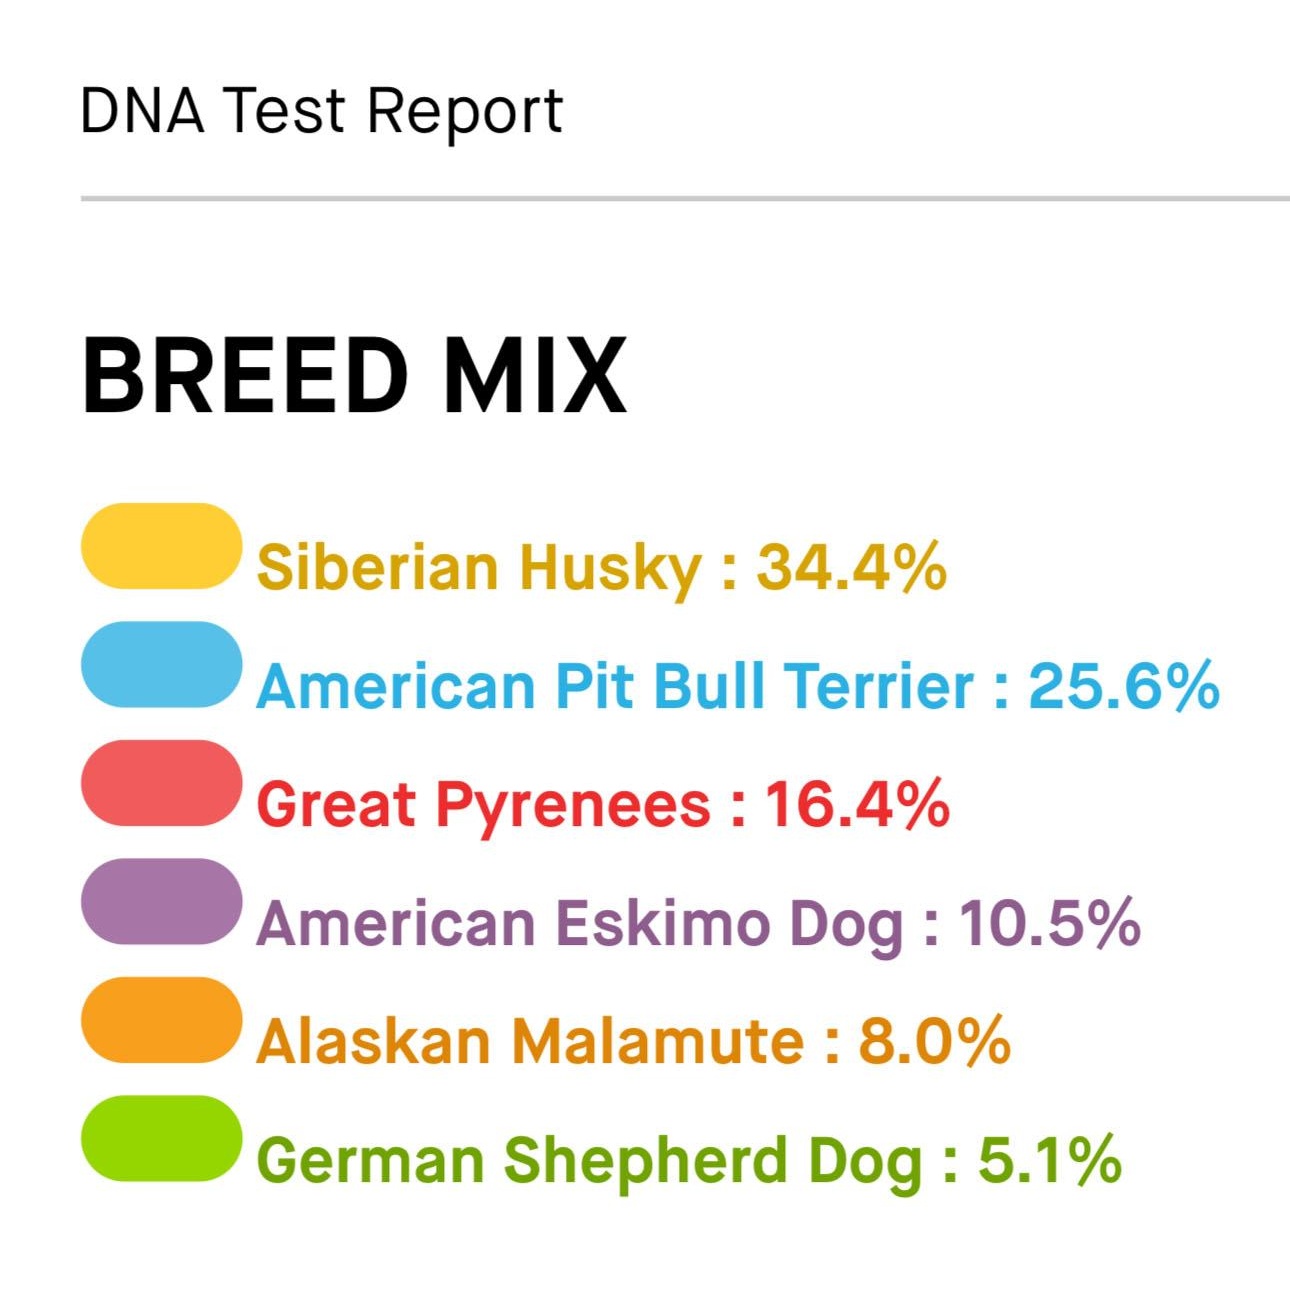The image size is (1290, 1290).
Task: Select the green German Shepherd Dog swatch
Action: pyautogui.click(x=161, y=1138)
